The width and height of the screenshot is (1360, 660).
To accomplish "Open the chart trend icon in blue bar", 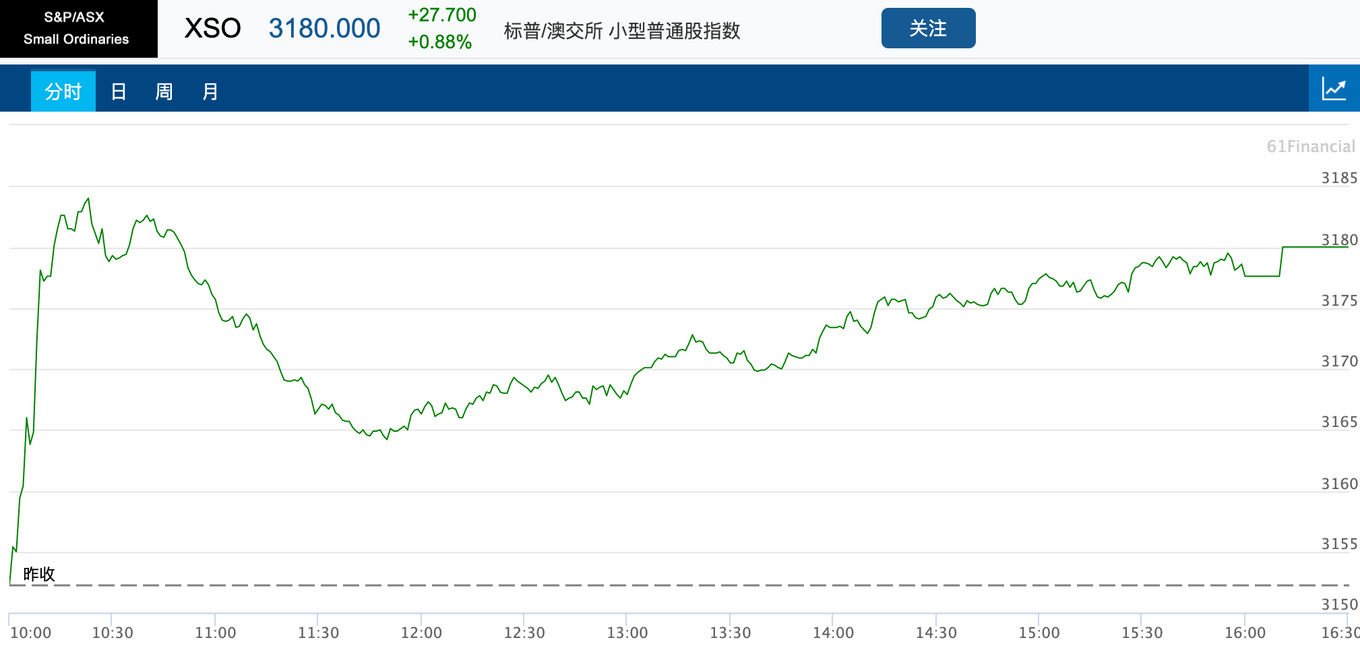I will [x=1334, y=89].
